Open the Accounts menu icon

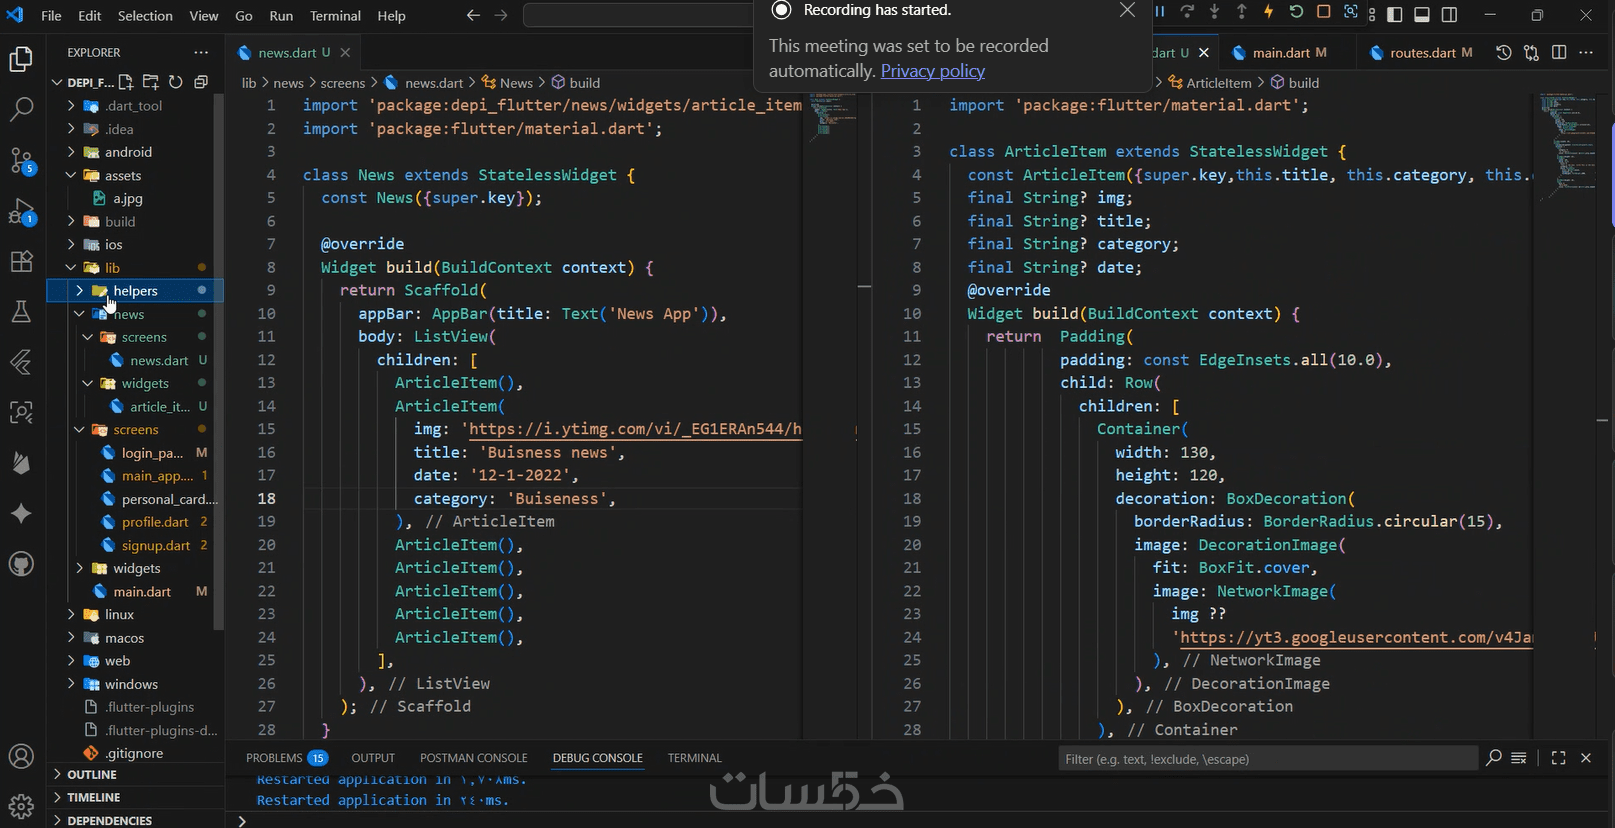(x=21, y=757)
